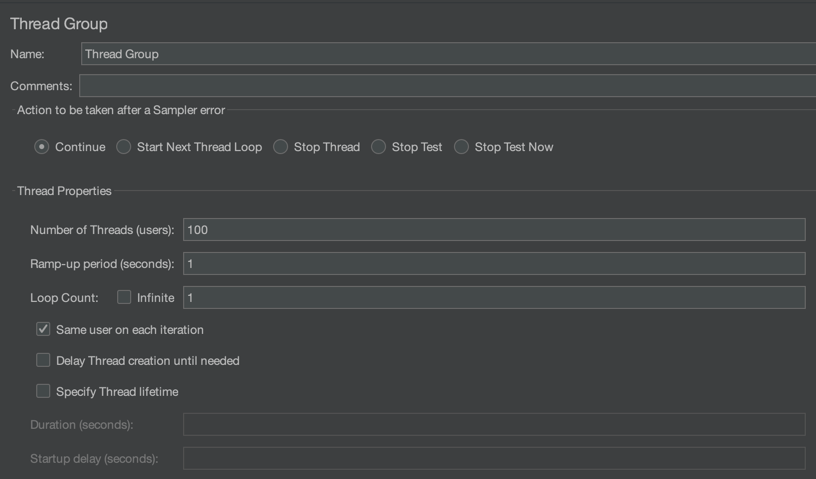Click the Duration (seconds) input field
This screenshot has height=479, width=816.
[x=494, y=425]
